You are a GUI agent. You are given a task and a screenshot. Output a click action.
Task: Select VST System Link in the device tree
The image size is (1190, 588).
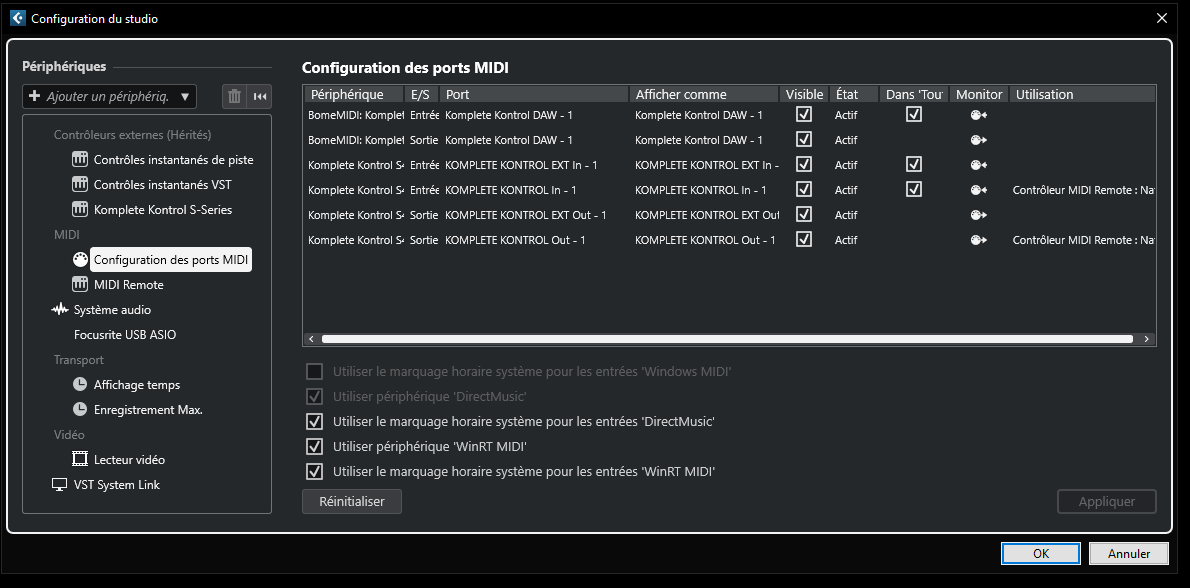tap(116, 485)
